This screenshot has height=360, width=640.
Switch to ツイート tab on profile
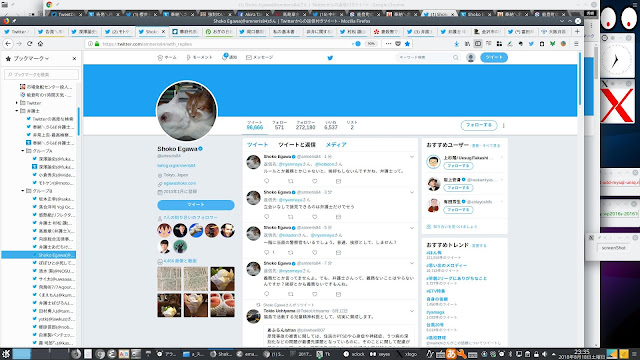[x=258, y=144]
